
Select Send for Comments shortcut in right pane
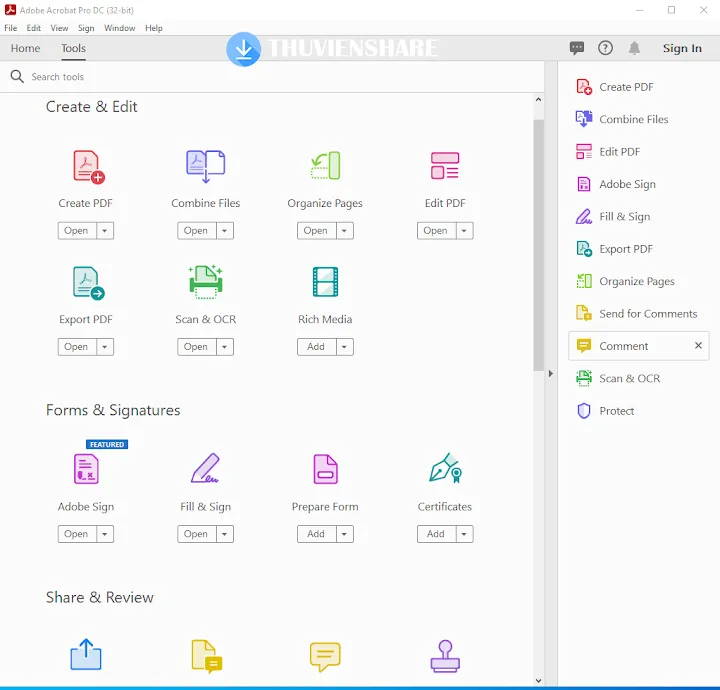[636, 314]
